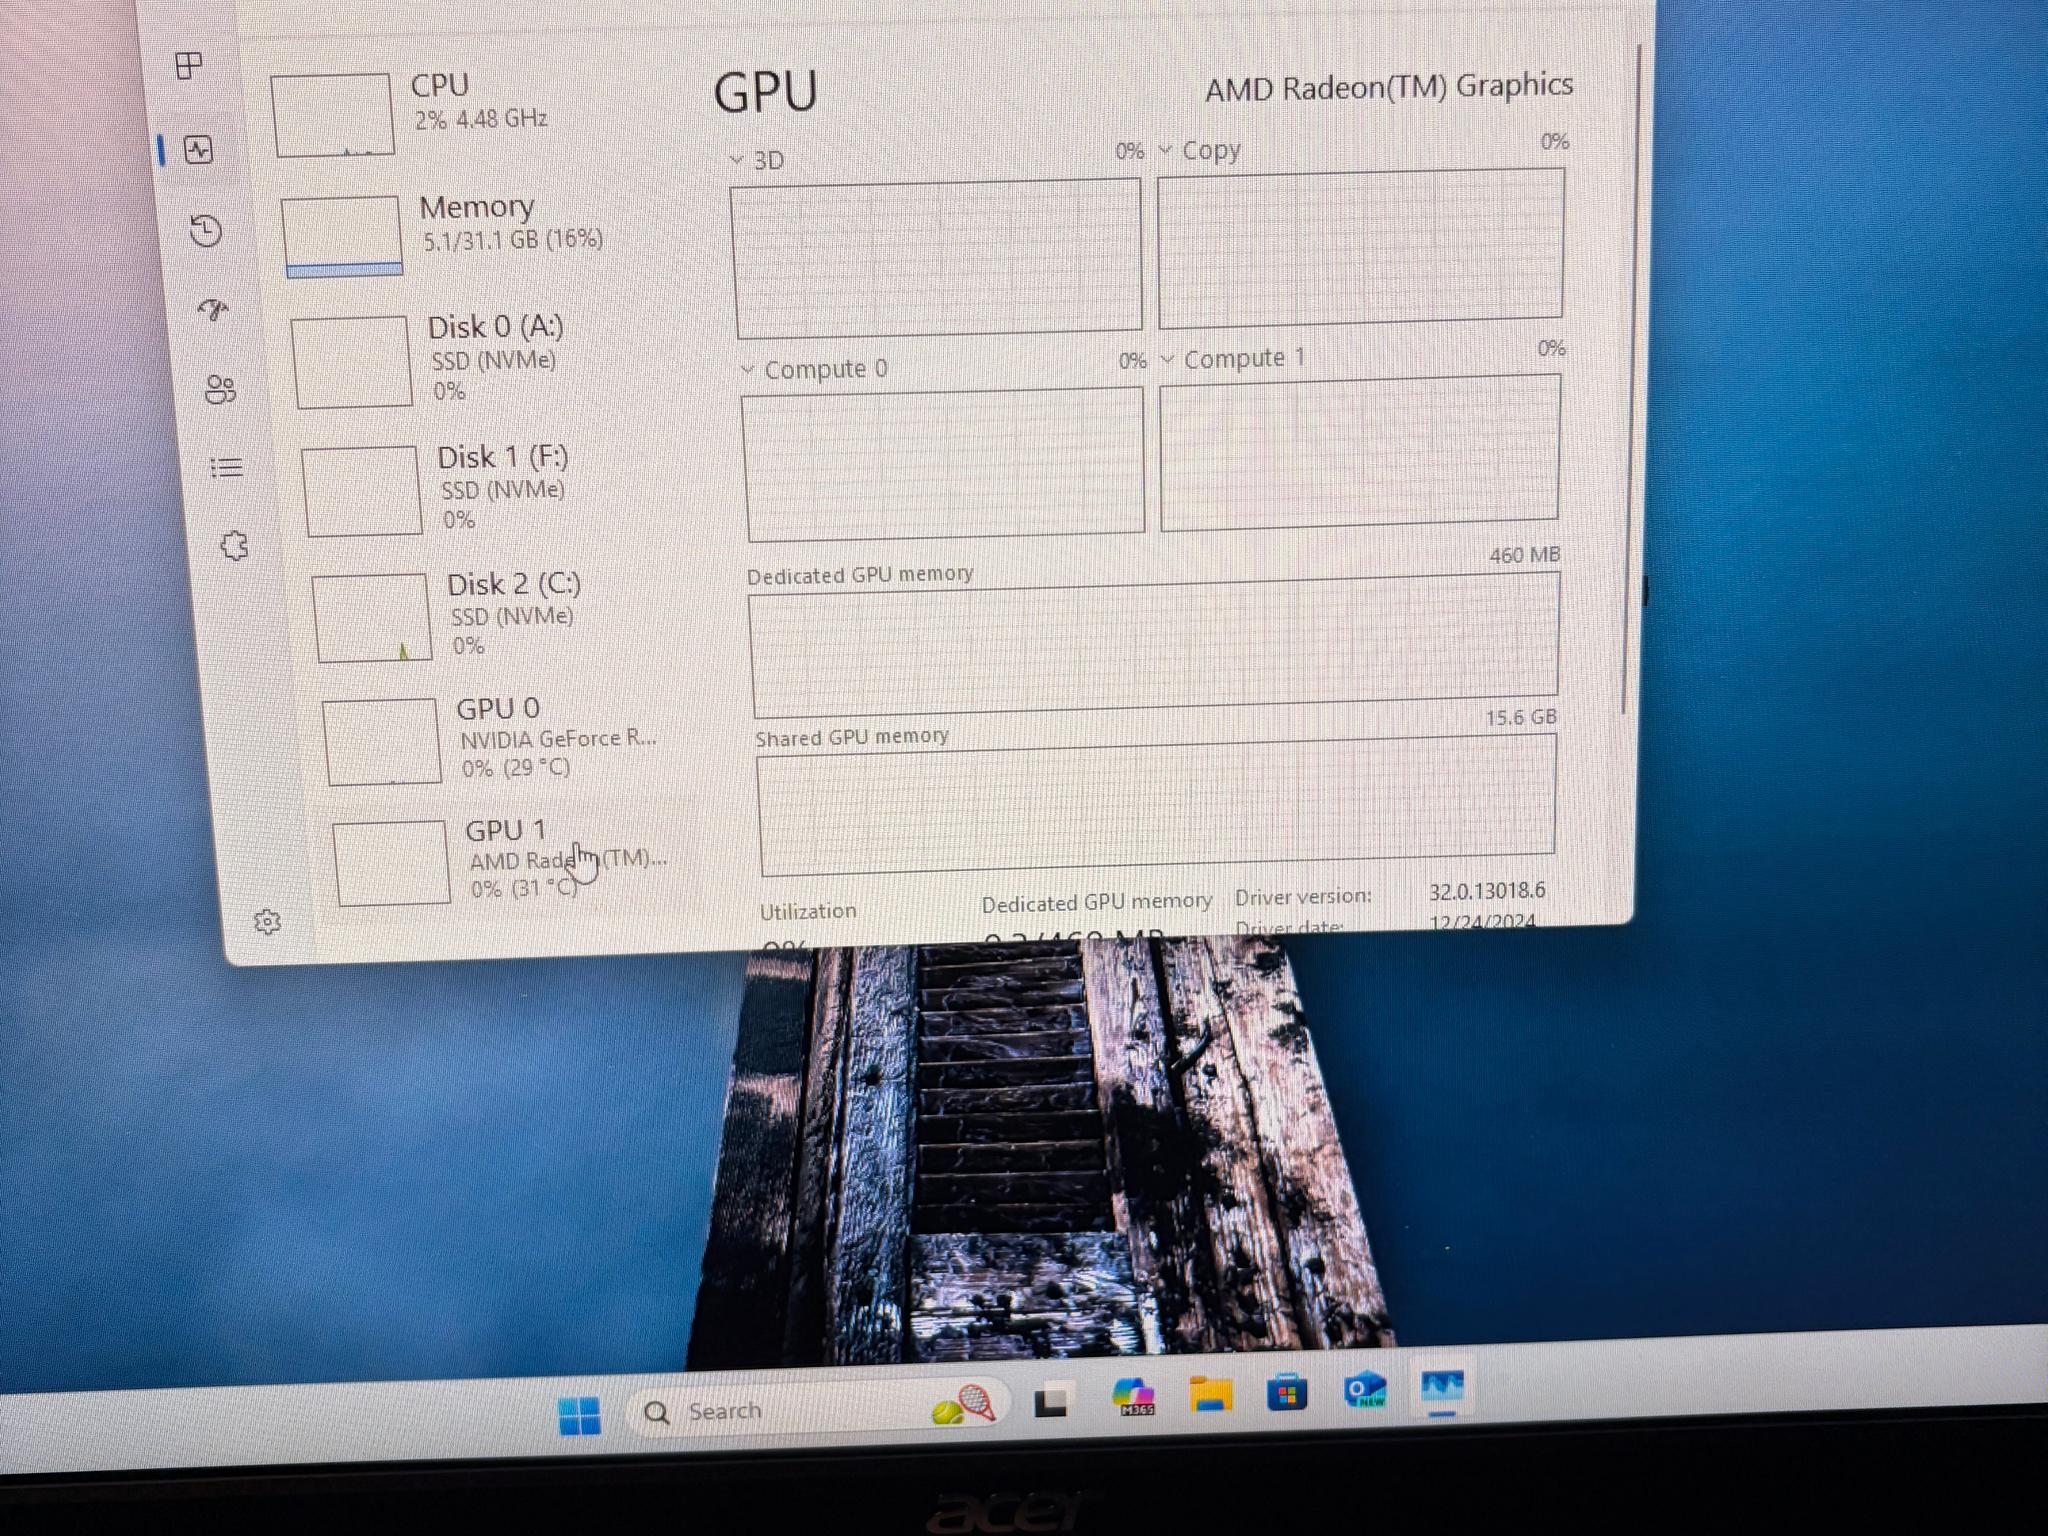The width and height of the screenshot is (2048, 1536).
Task: Open Task Manager settings gear
Action: (267, 921)
